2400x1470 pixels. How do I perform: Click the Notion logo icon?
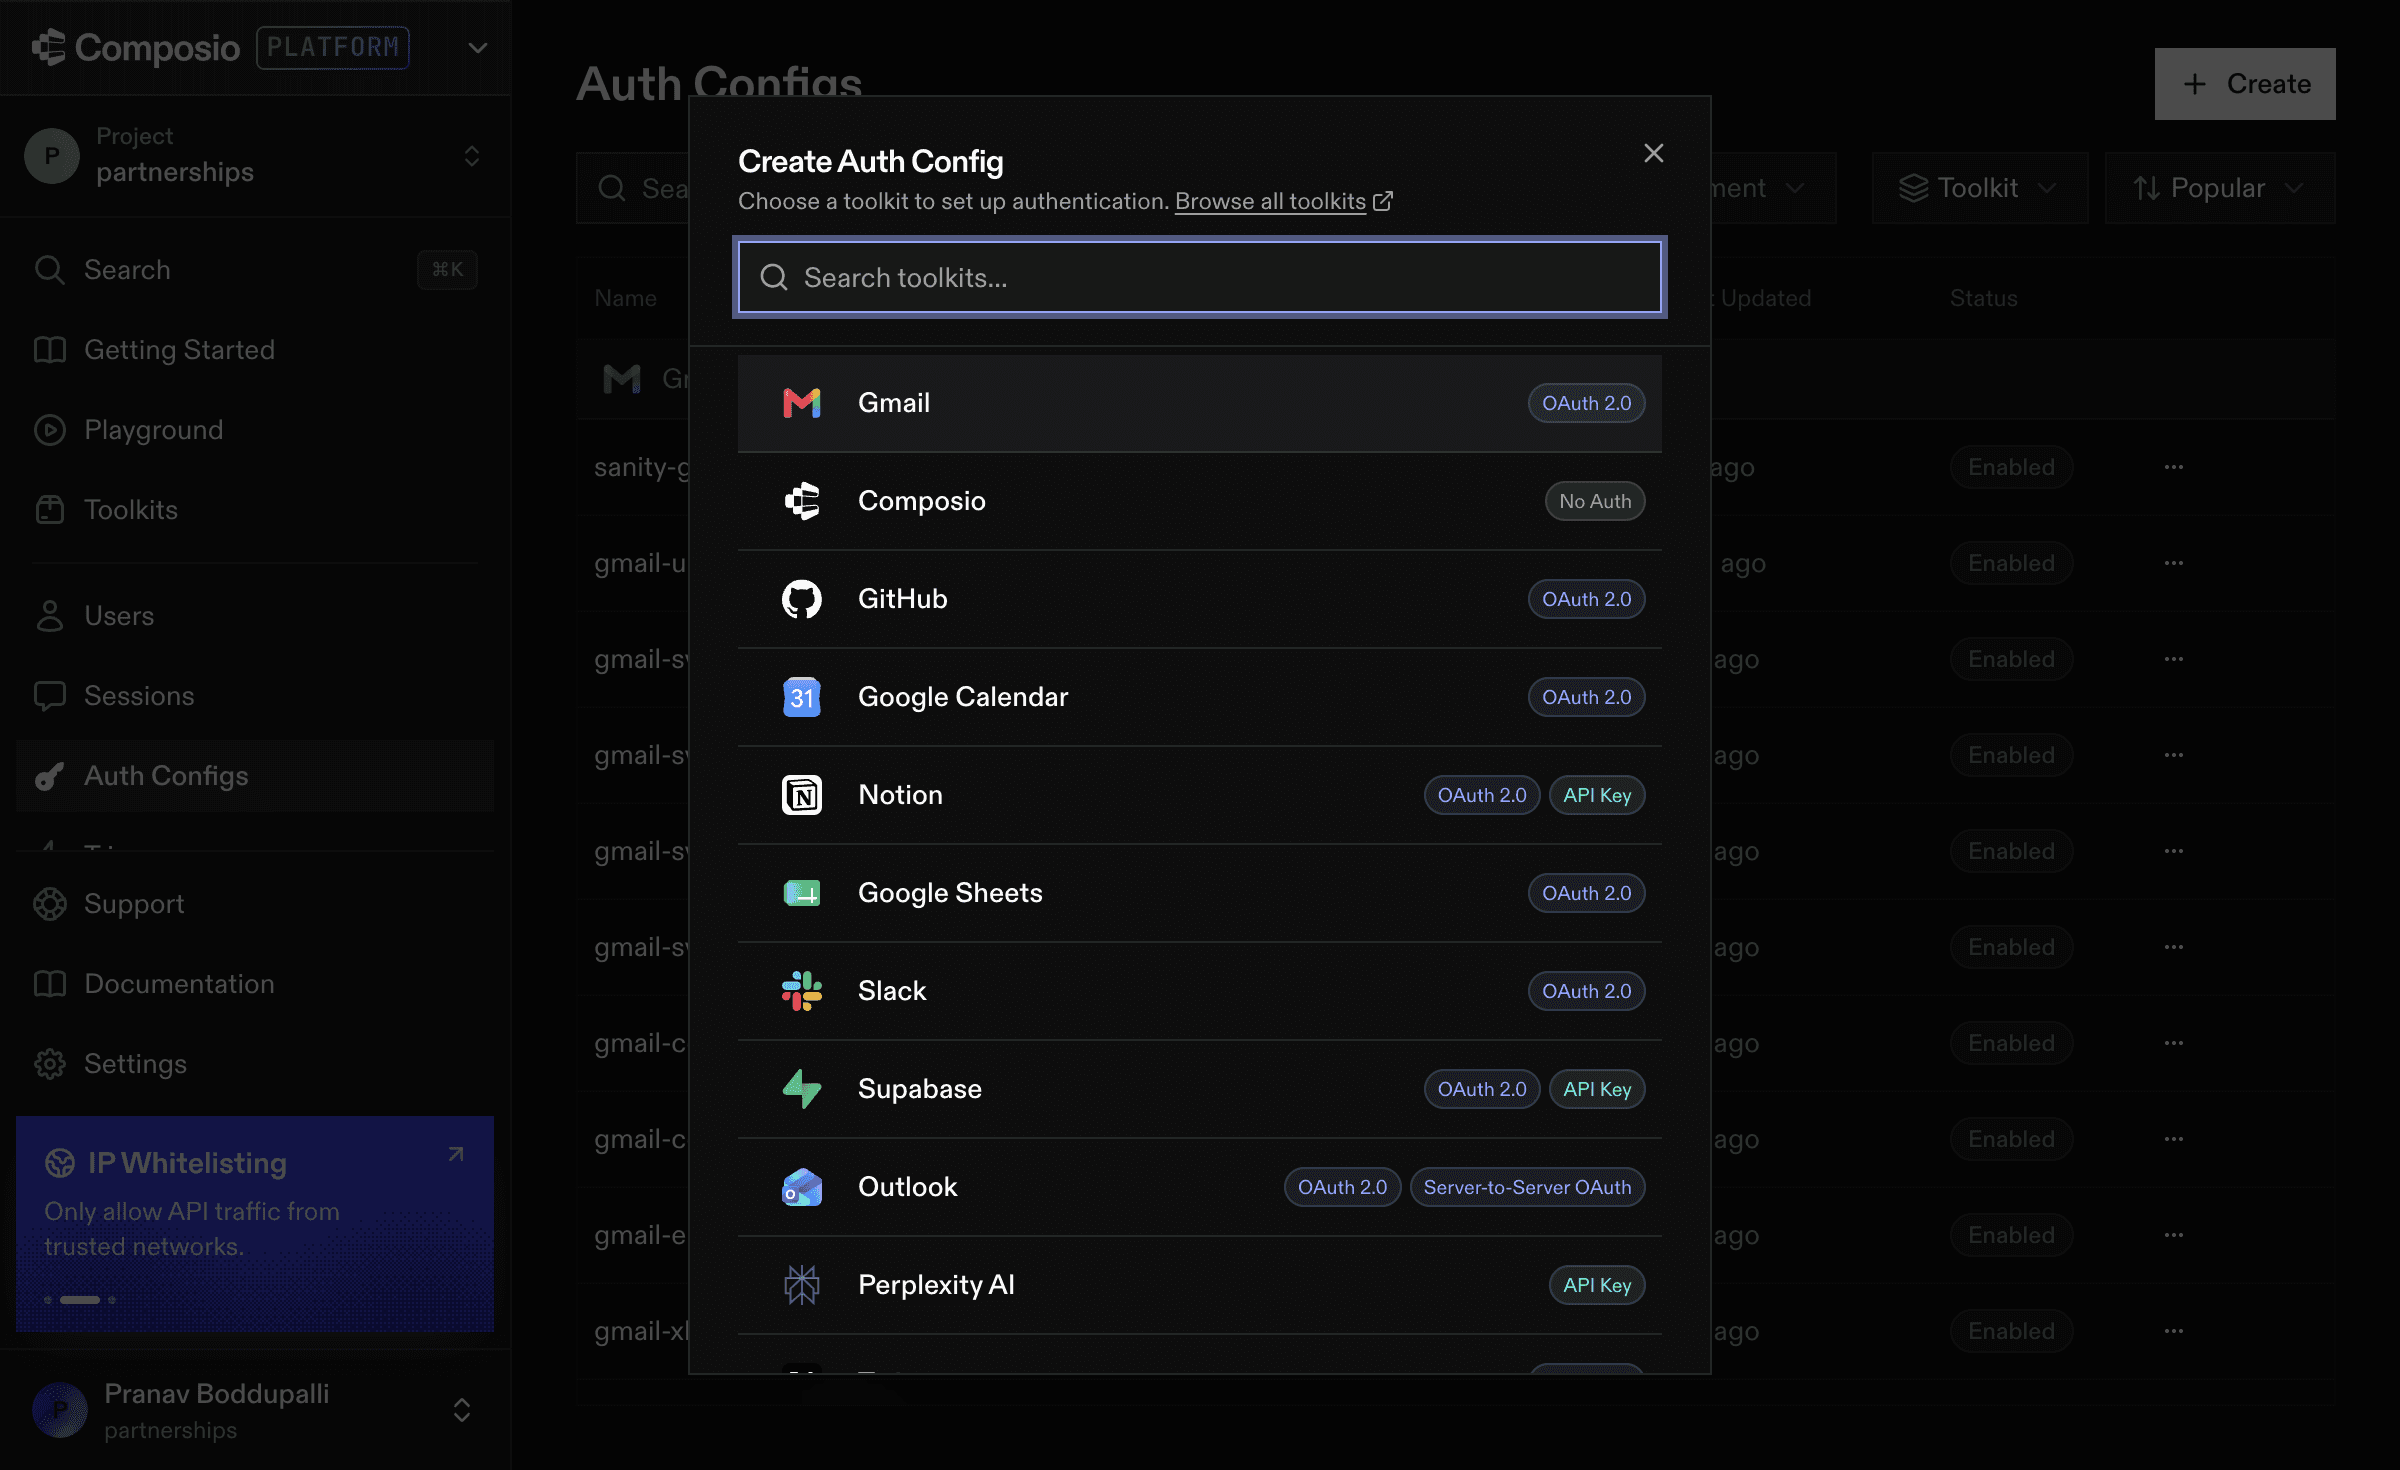[x=801, y=795]
